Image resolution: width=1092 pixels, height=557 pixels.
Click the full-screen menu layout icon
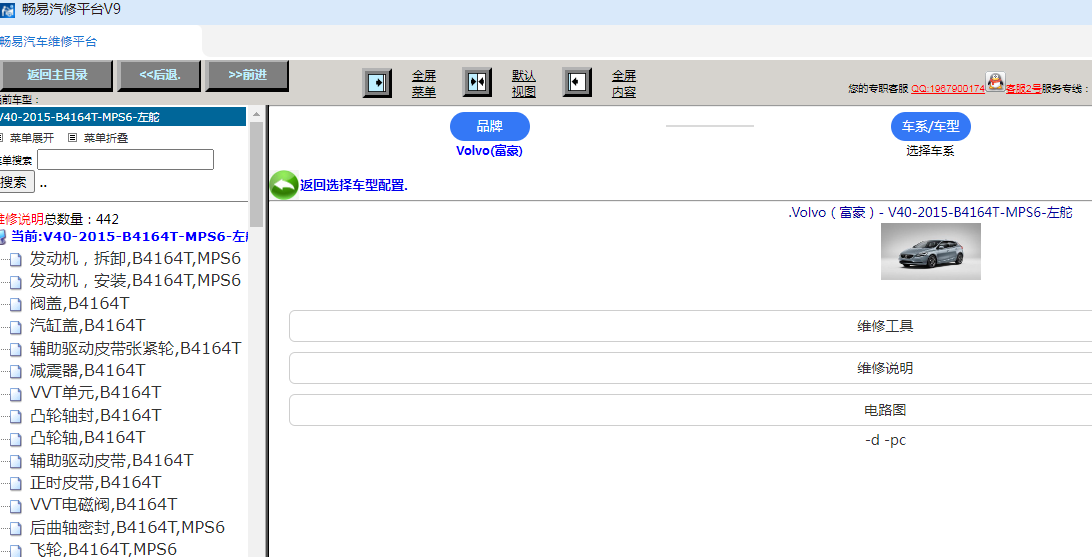tap(377, 83)
